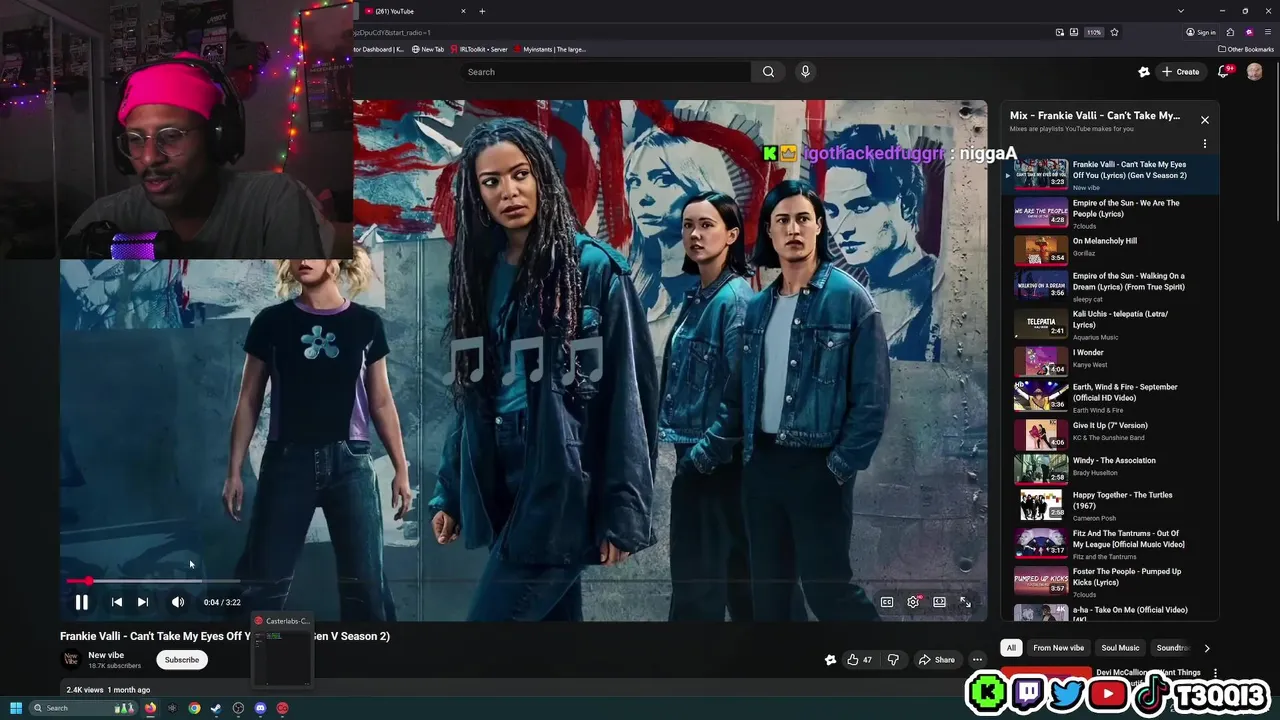Image resolution: width=1280 pixels, height=720 pixels.
Task: Click the YouTube search magnifier button
Action: [x=768, y=72]
